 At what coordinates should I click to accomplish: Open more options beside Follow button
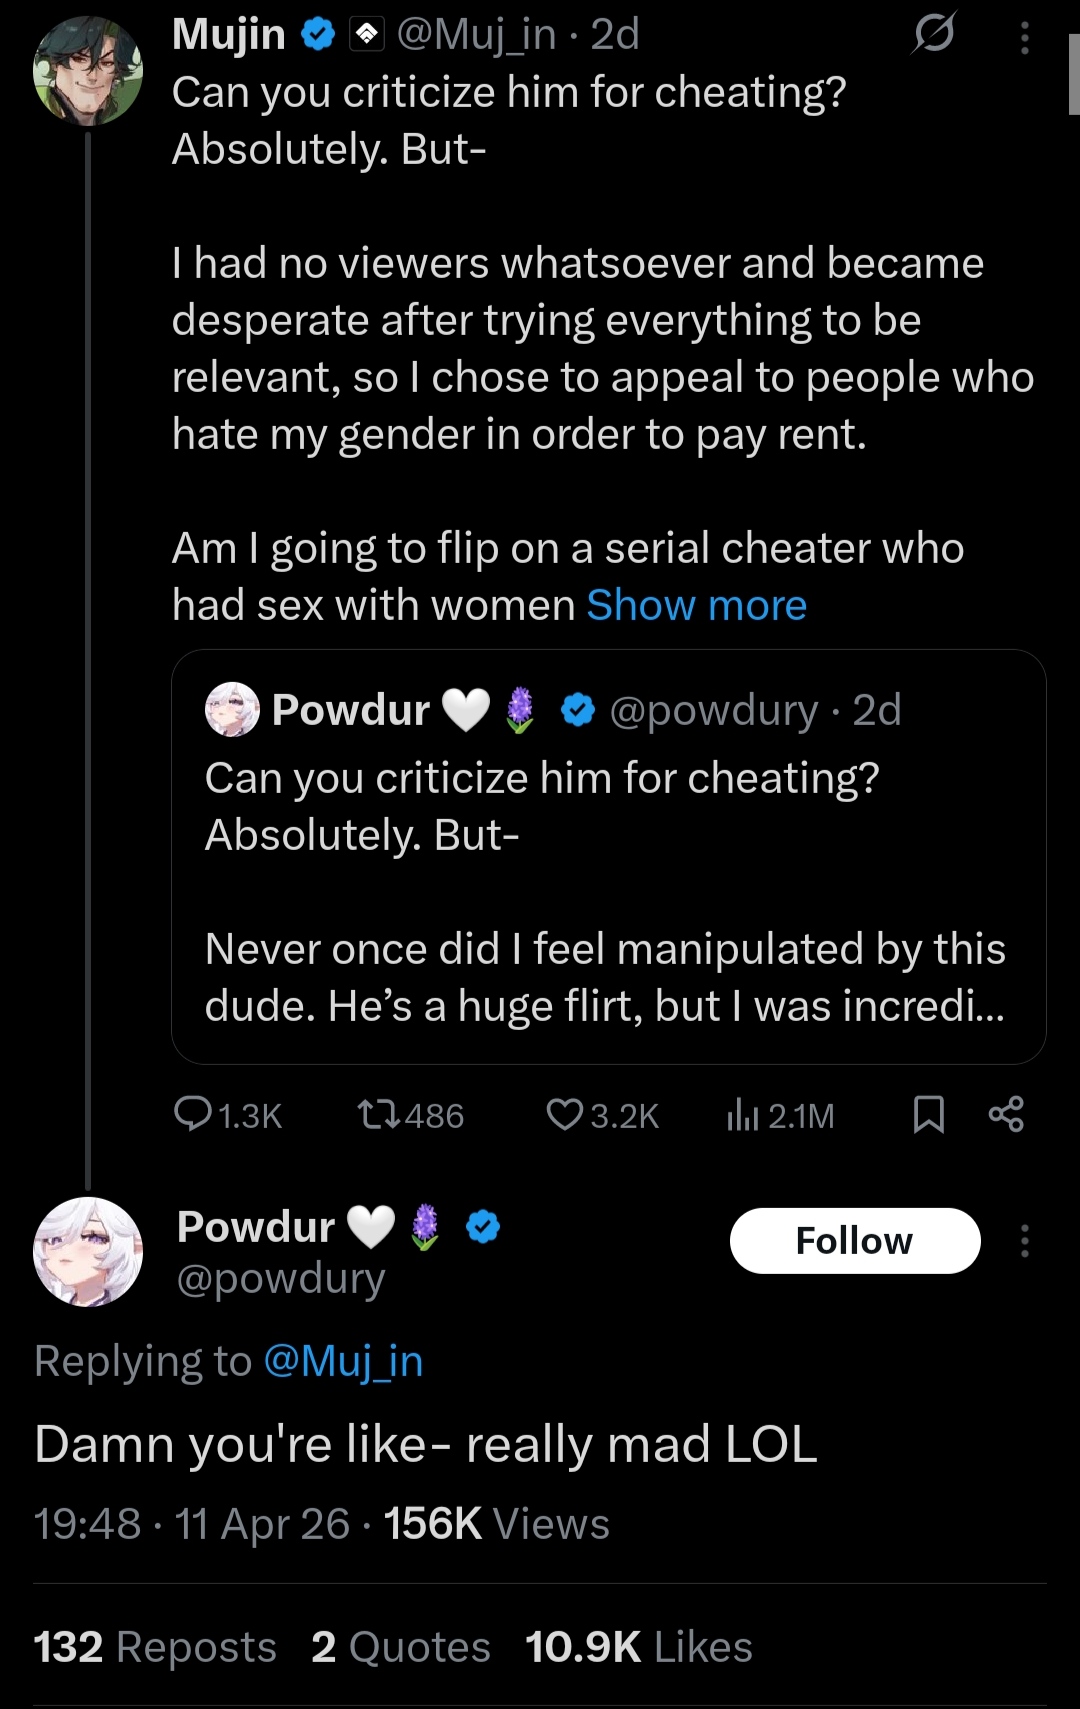pos(1024,1241)
